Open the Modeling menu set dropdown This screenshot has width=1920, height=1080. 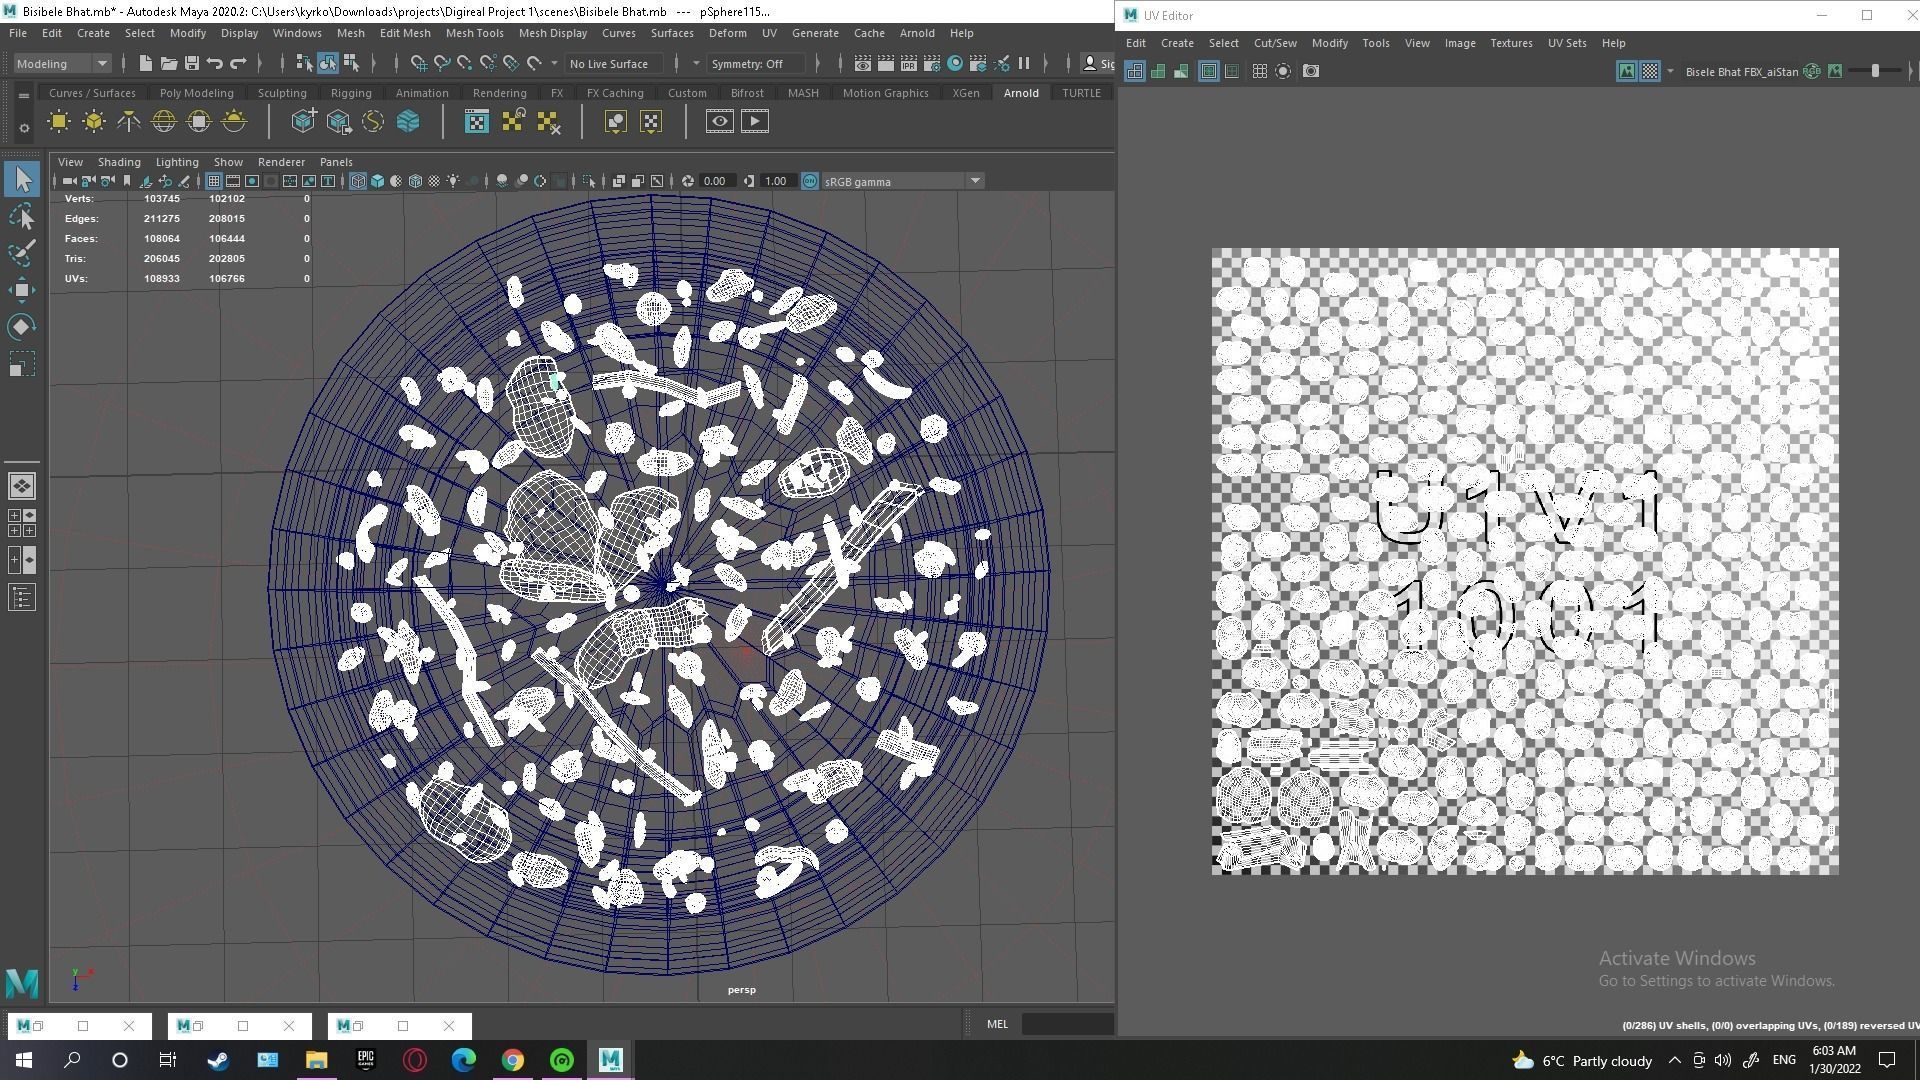tap(62, 63)
